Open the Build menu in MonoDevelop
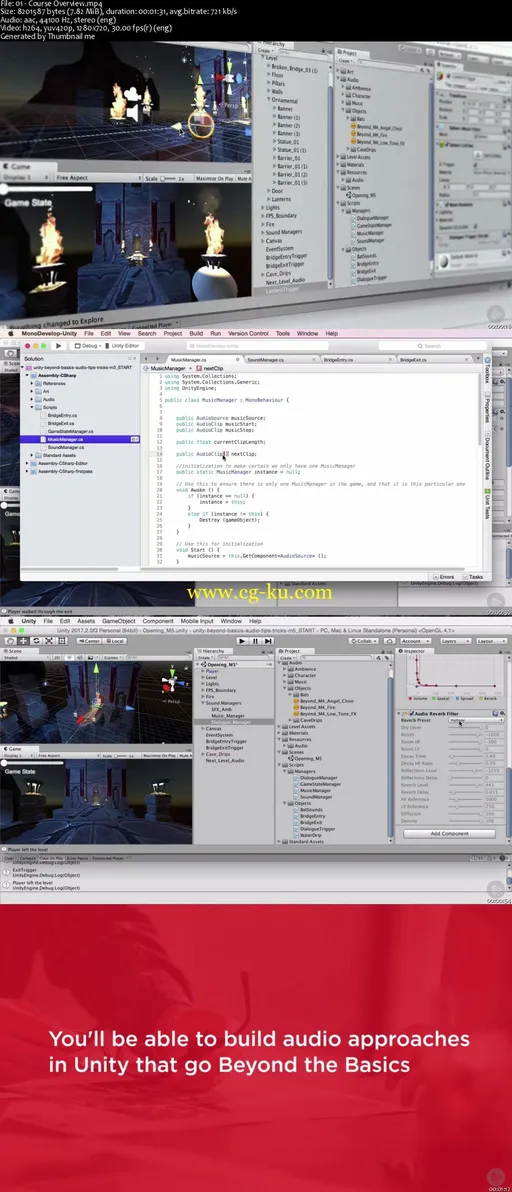512x1192 pixels. pos(196,333)
